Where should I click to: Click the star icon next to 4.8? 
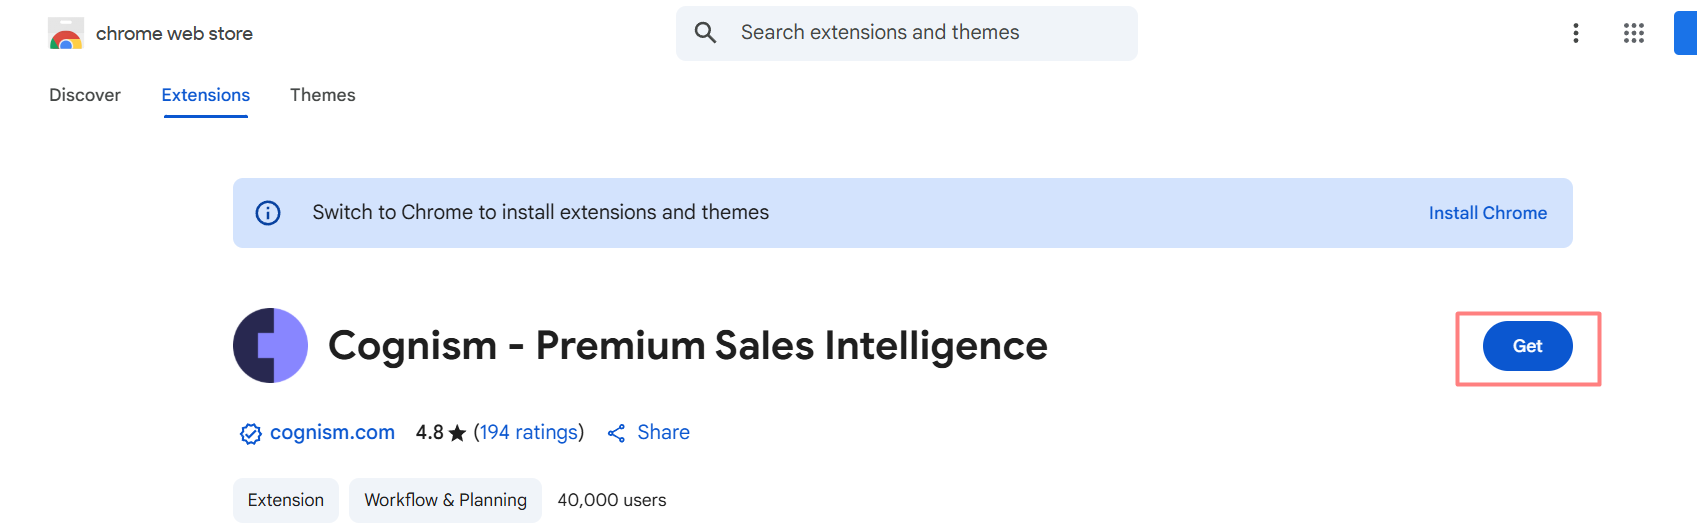(x=457, y=433)
